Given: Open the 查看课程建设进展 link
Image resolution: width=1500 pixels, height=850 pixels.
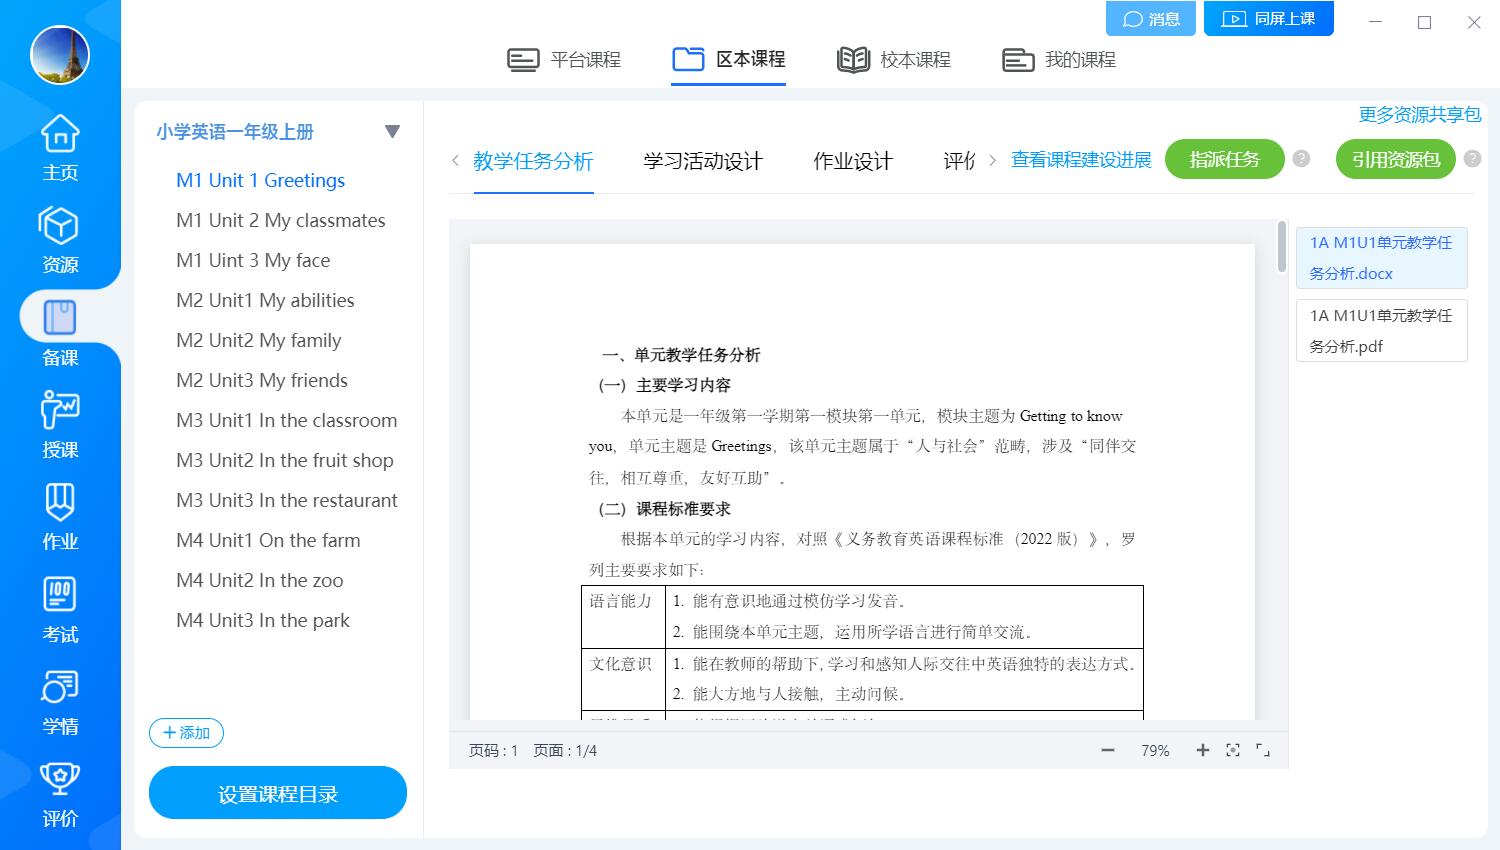Looking at the screenshot, I should tap(1081, 160).
